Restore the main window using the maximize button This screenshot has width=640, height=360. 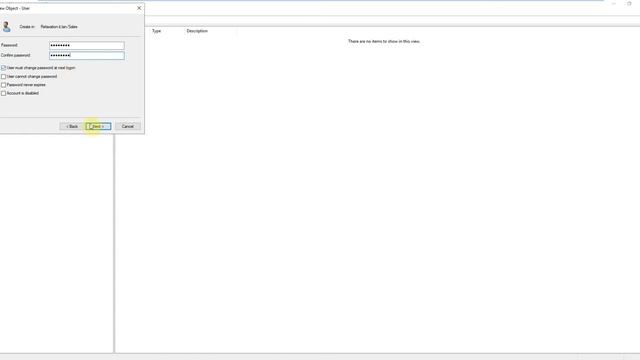(x=629, y=4)
